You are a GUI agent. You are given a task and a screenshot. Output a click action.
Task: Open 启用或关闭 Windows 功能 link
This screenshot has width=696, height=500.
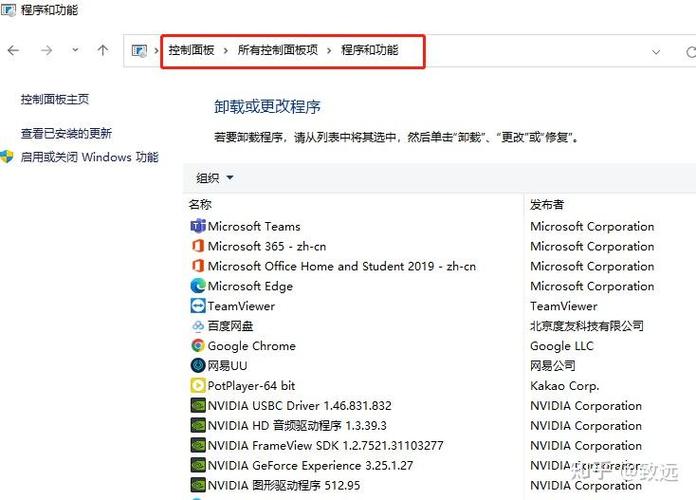(x=89, y=157)
